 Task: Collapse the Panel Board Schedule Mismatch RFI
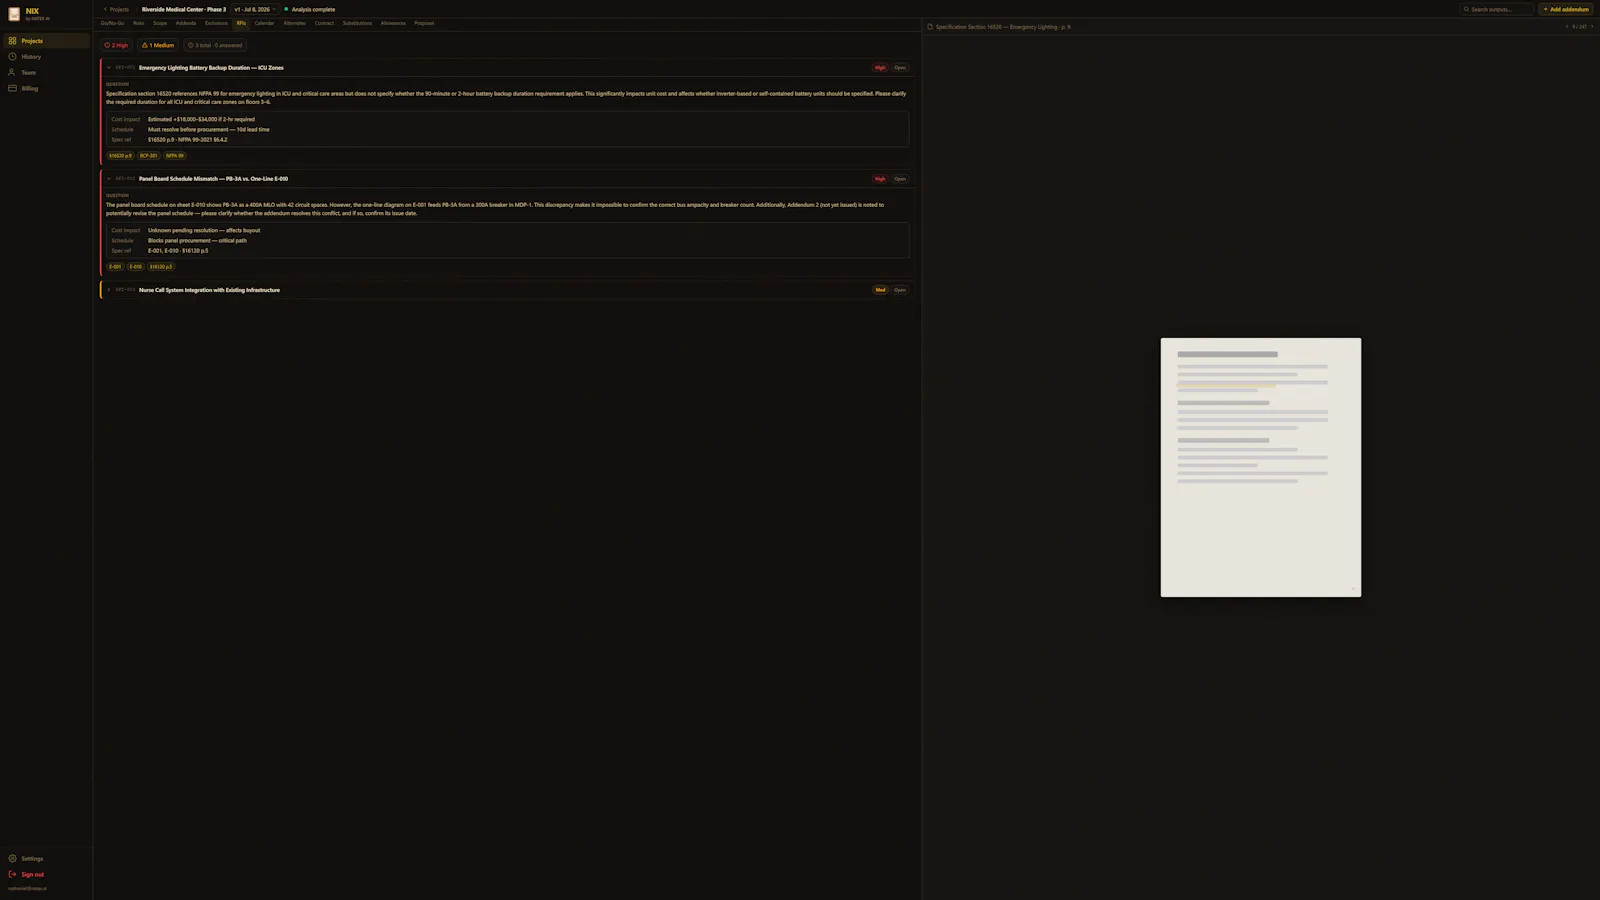(x=109, y=179)
